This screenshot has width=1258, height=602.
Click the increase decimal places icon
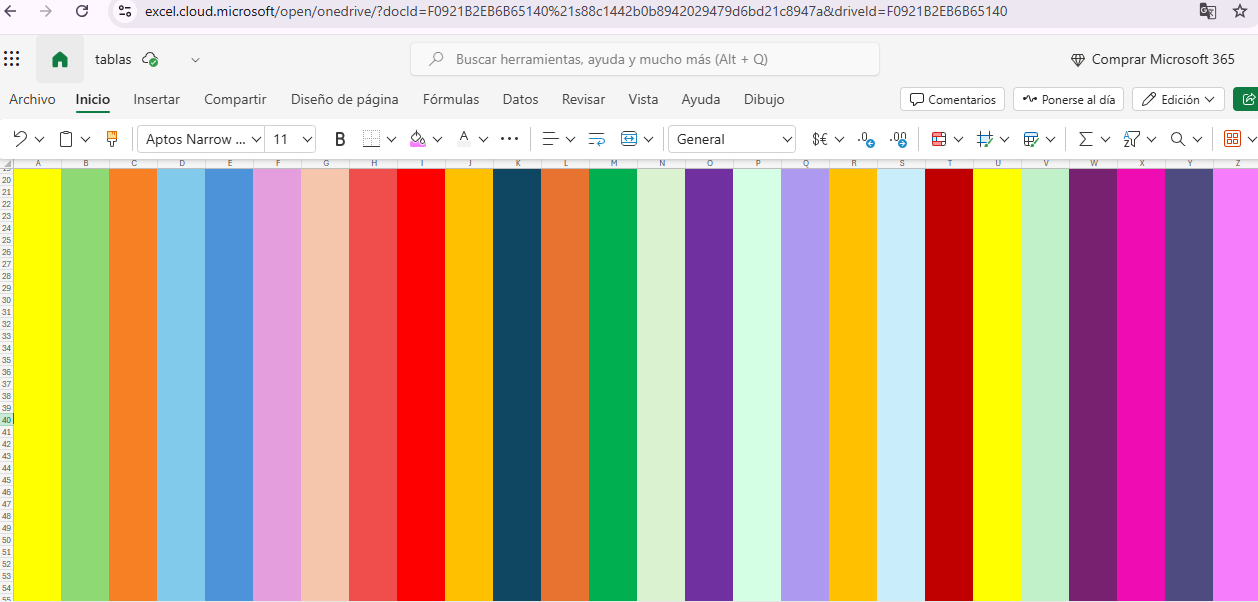(867, 139)
